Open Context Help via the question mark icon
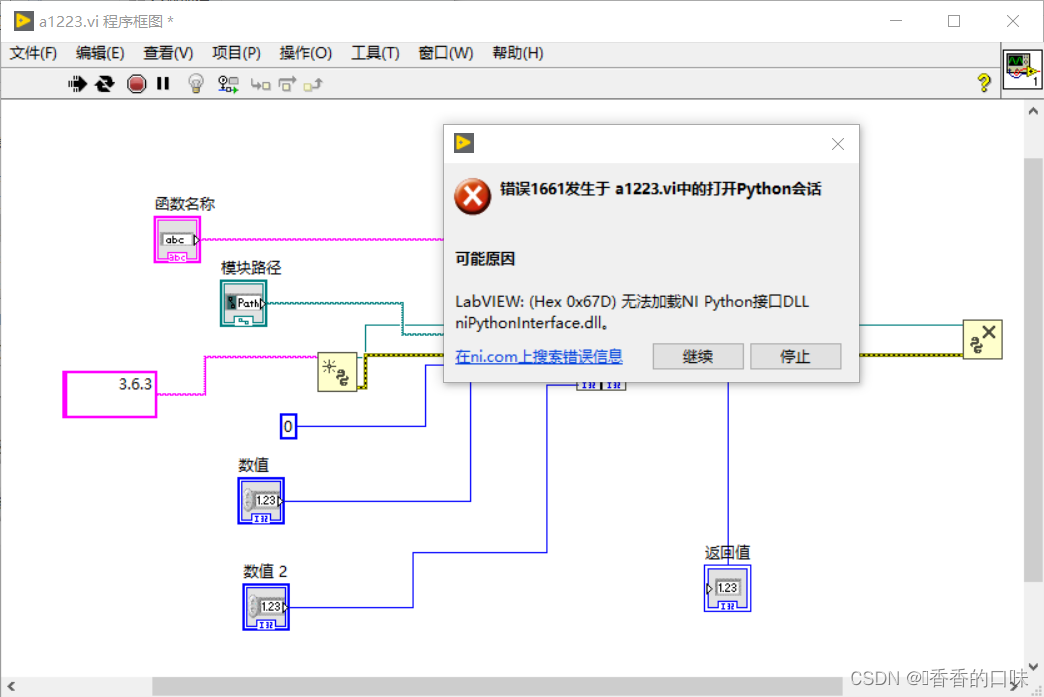 [x=985, y=84]
